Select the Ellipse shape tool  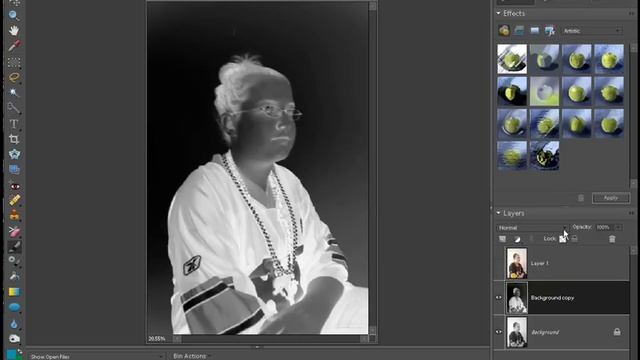tap(14, 307)
